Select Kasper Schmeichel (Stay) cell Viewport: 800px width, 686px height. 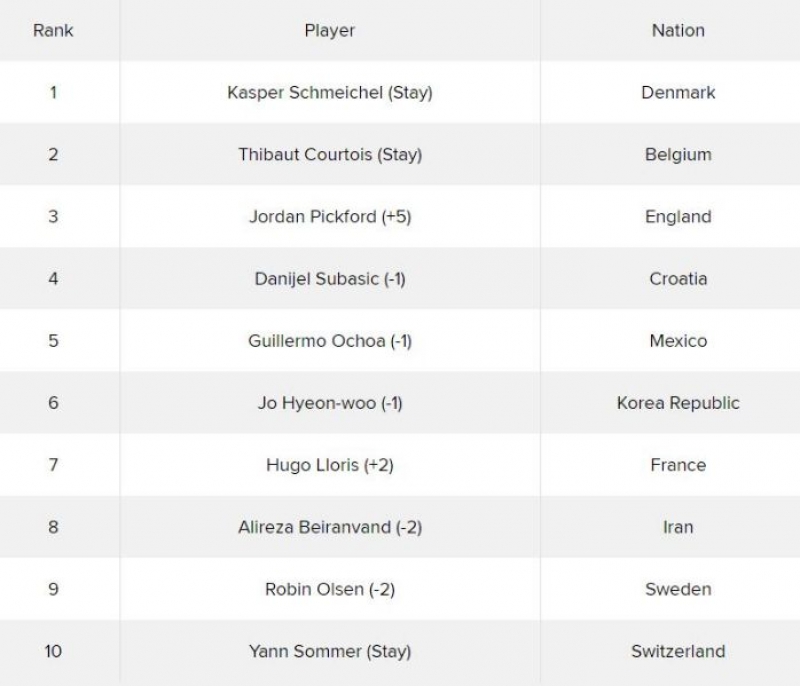[x=330, y=92]
